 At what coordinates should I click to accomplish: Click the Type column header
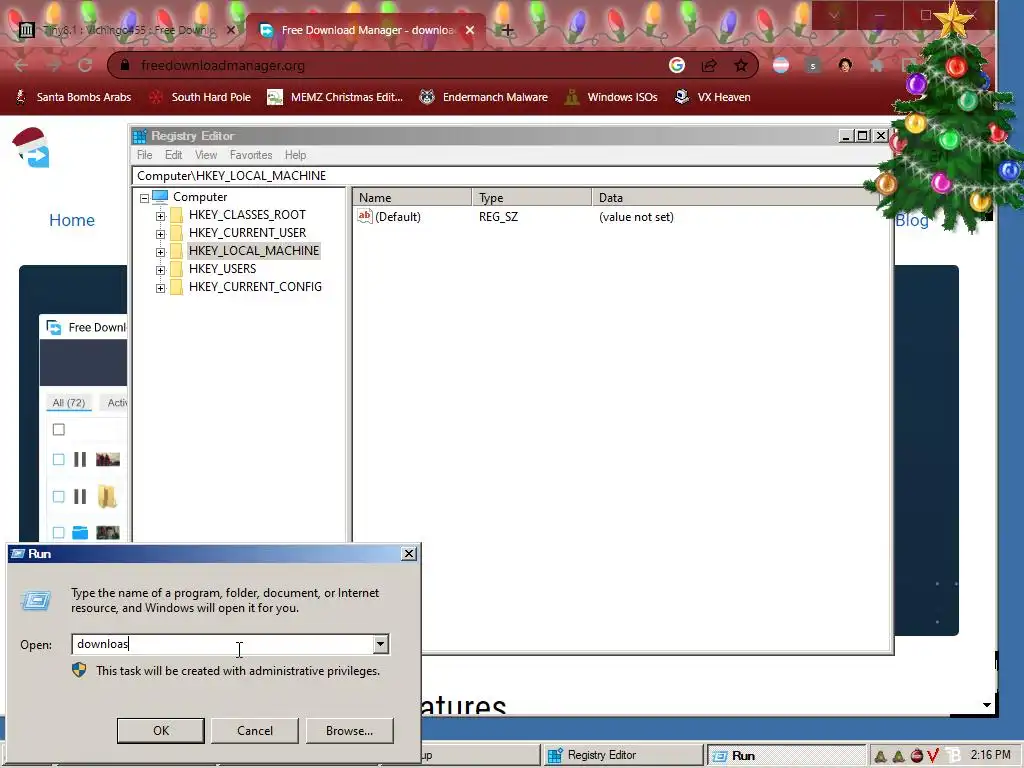[x=531, y=197]
